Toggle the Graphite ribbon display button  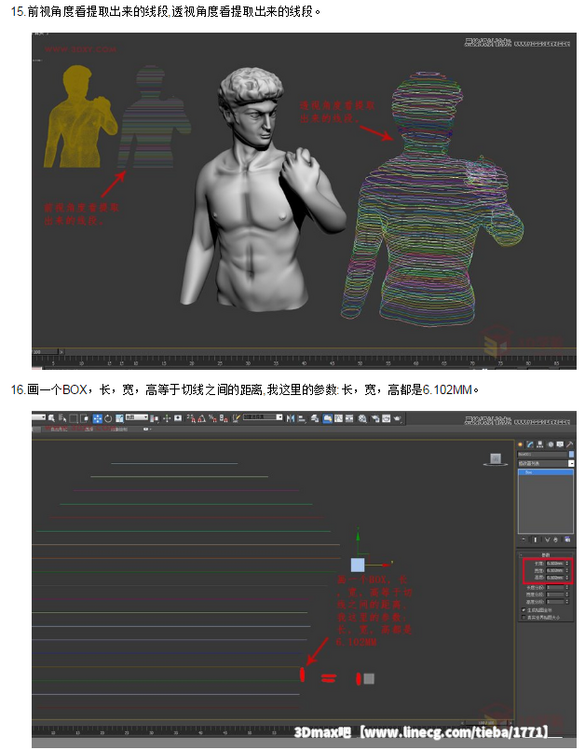point(327,418)
